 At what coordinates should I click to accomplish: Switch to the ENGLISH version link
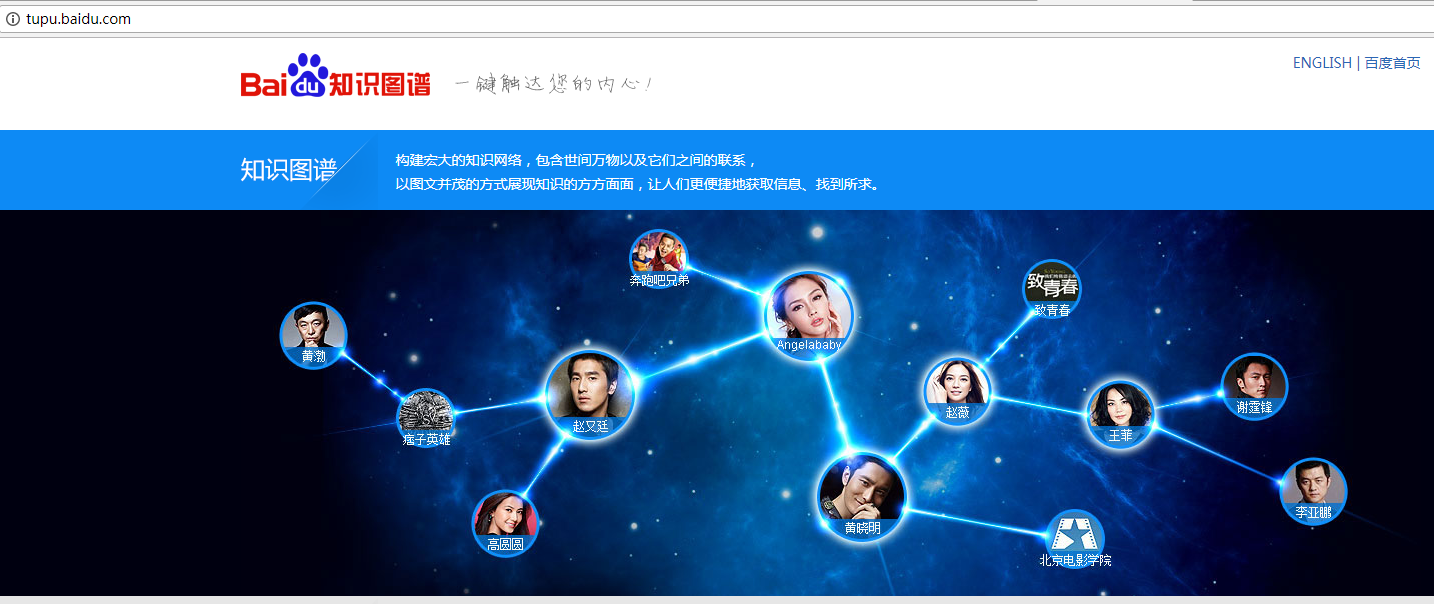point(1322,63)
